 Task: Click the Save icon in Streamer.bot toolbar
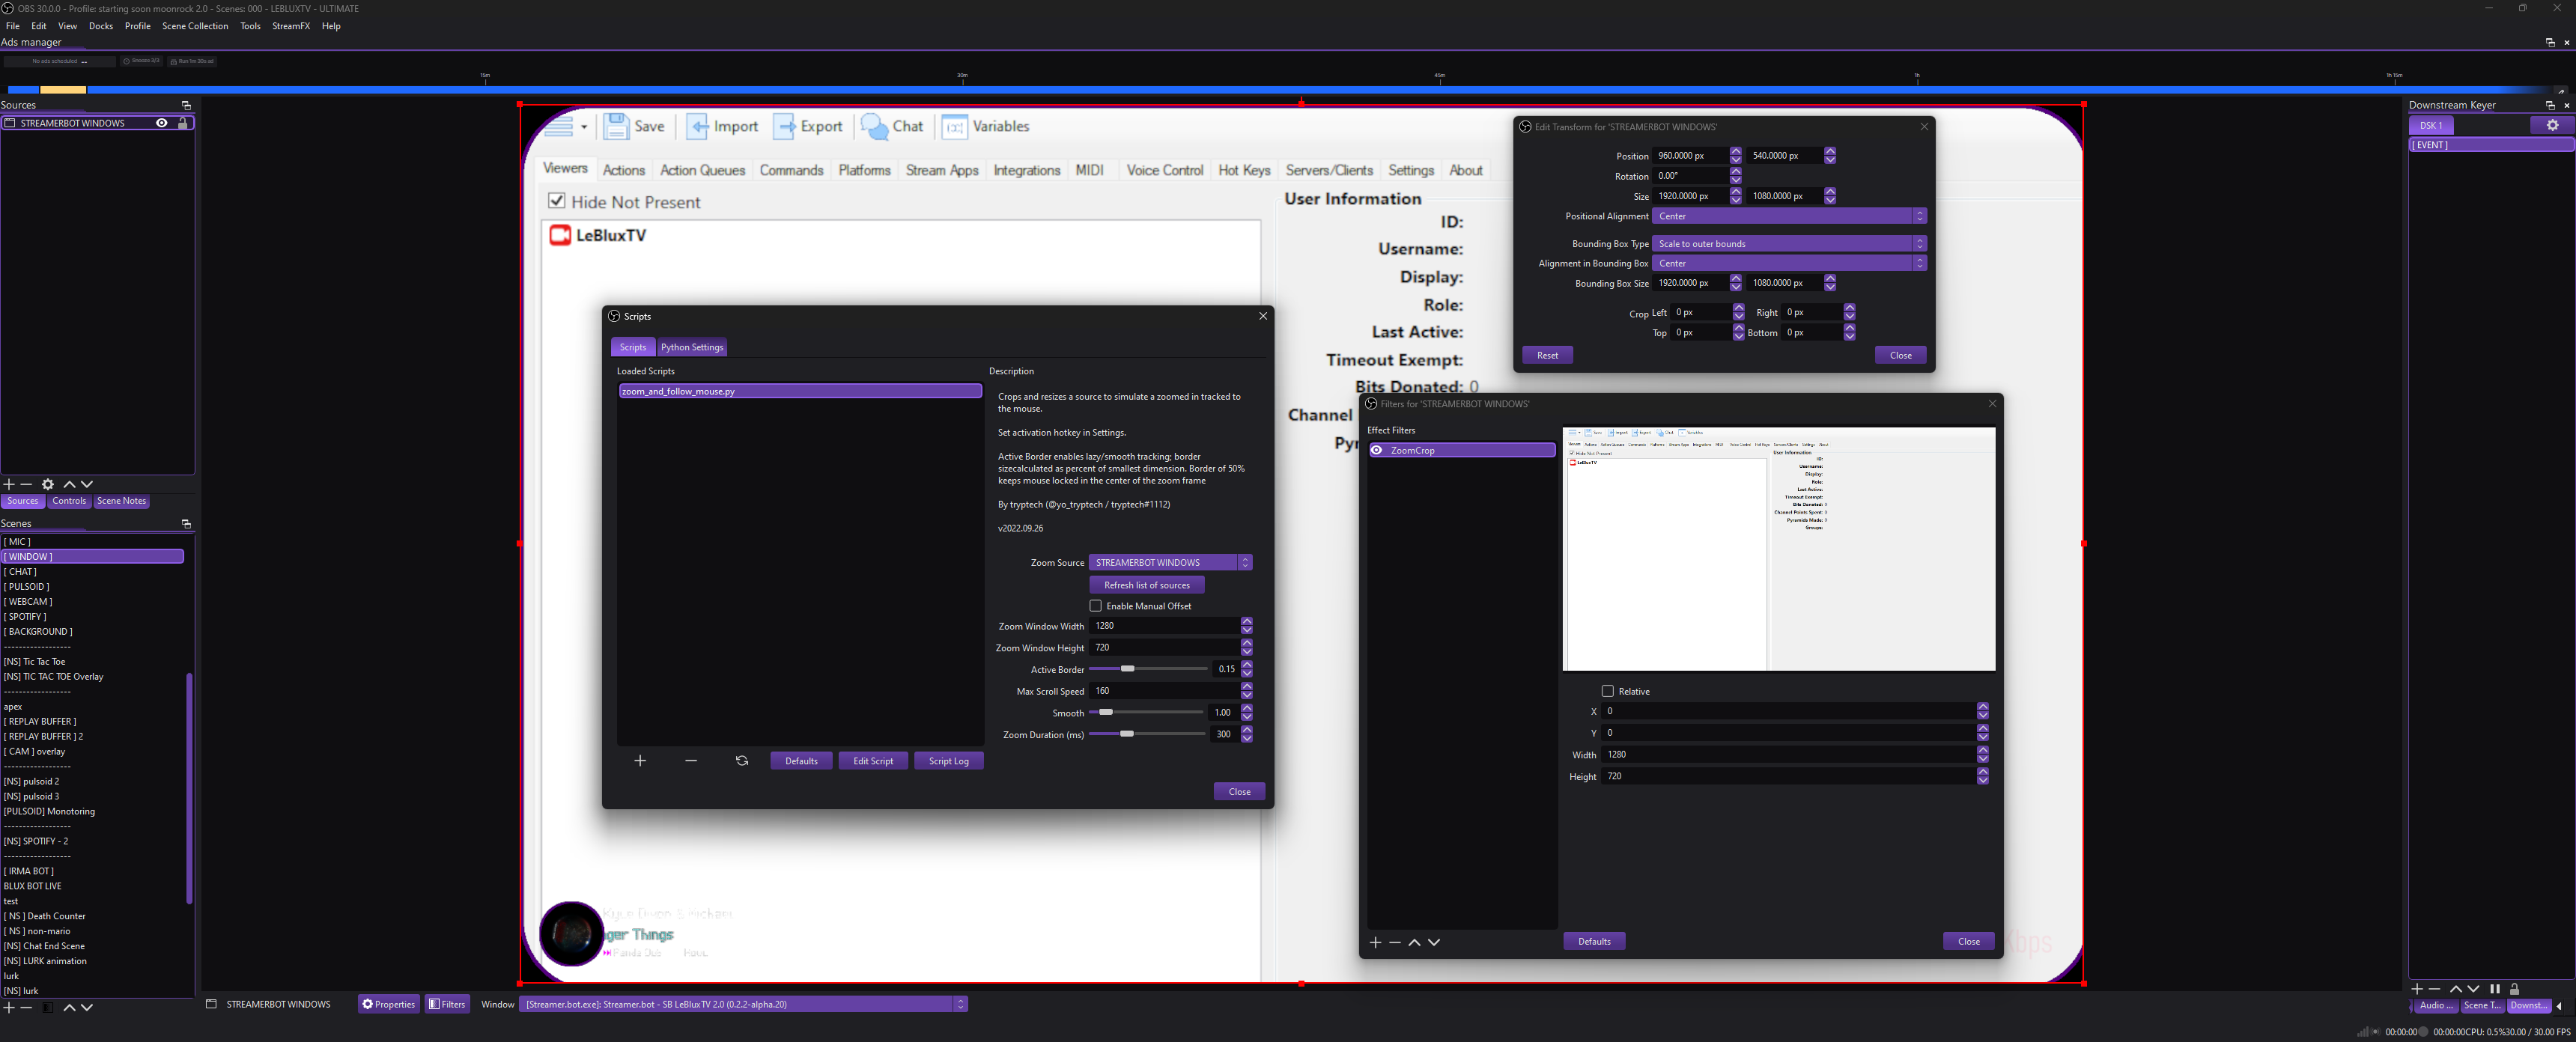click(617, 126)
